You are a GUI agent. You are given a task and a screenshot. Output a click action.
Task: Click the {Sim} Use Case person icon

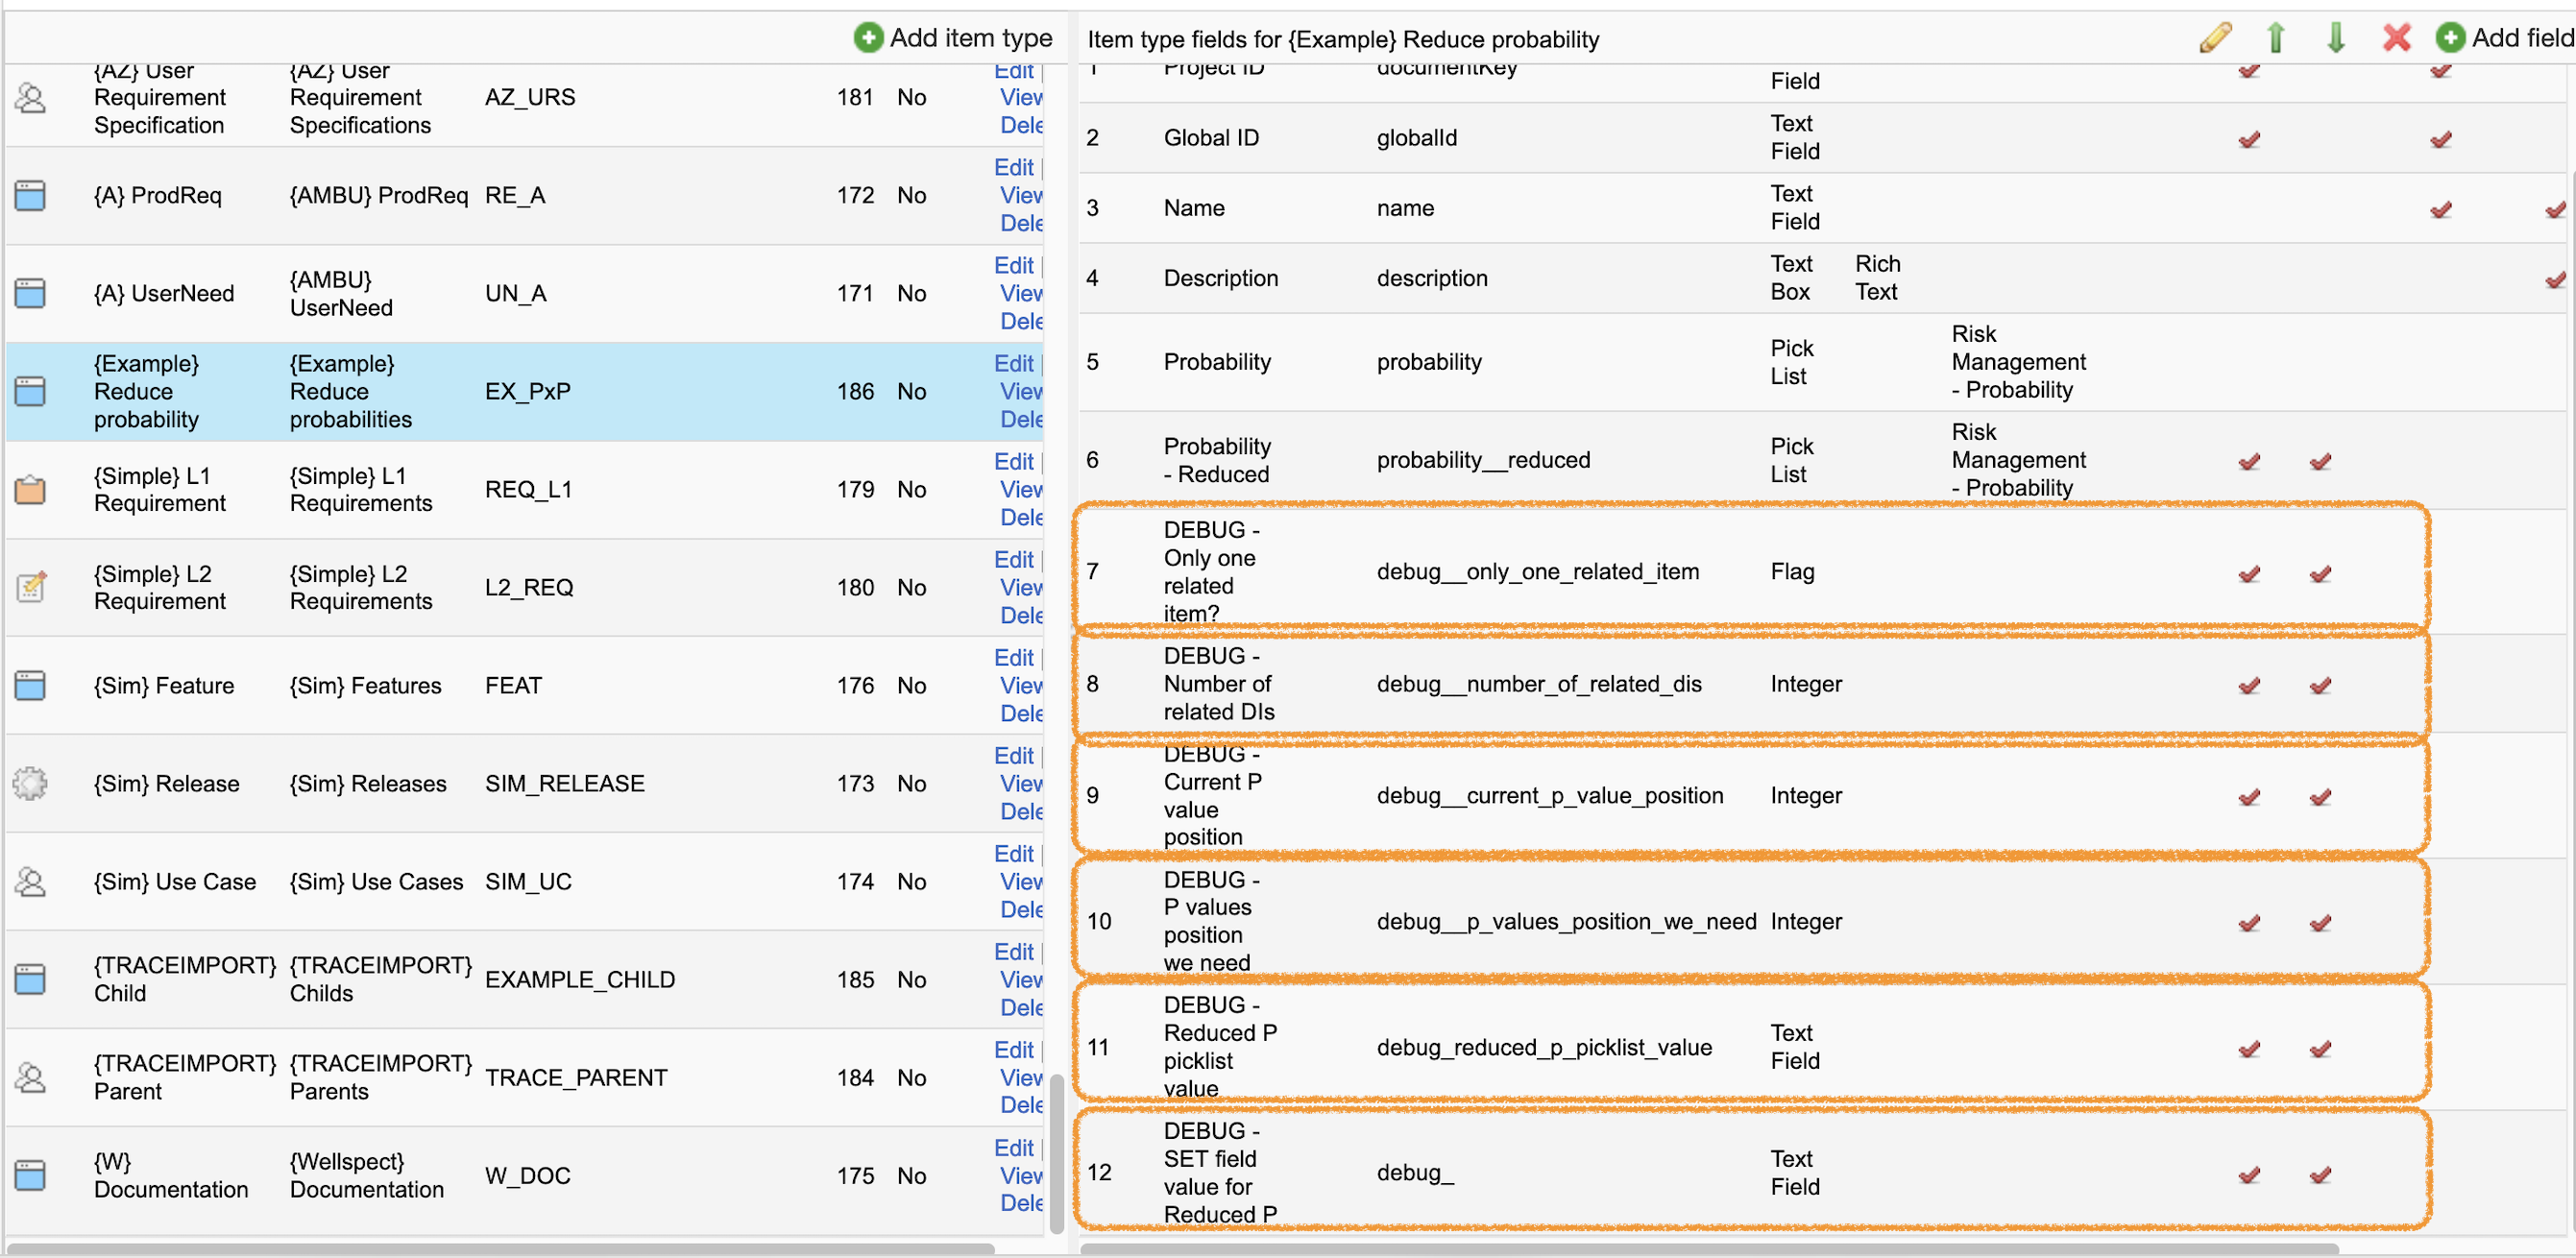coord(31,881)
